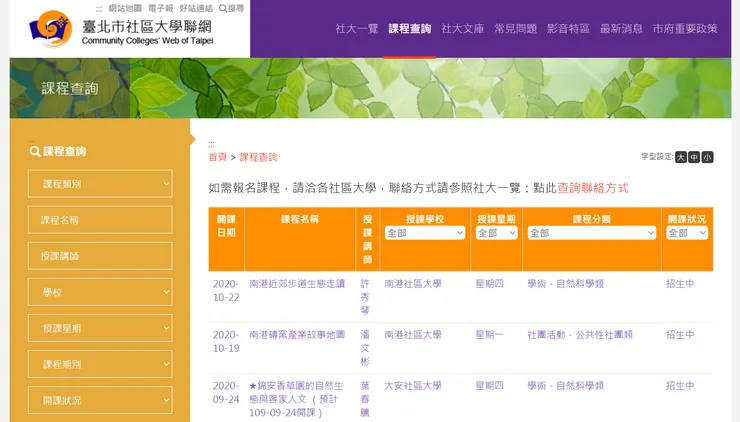Click 星期四 in the 2020-10-22 row
This screenshot has height=422, width=740.
[x=489, y=284]
